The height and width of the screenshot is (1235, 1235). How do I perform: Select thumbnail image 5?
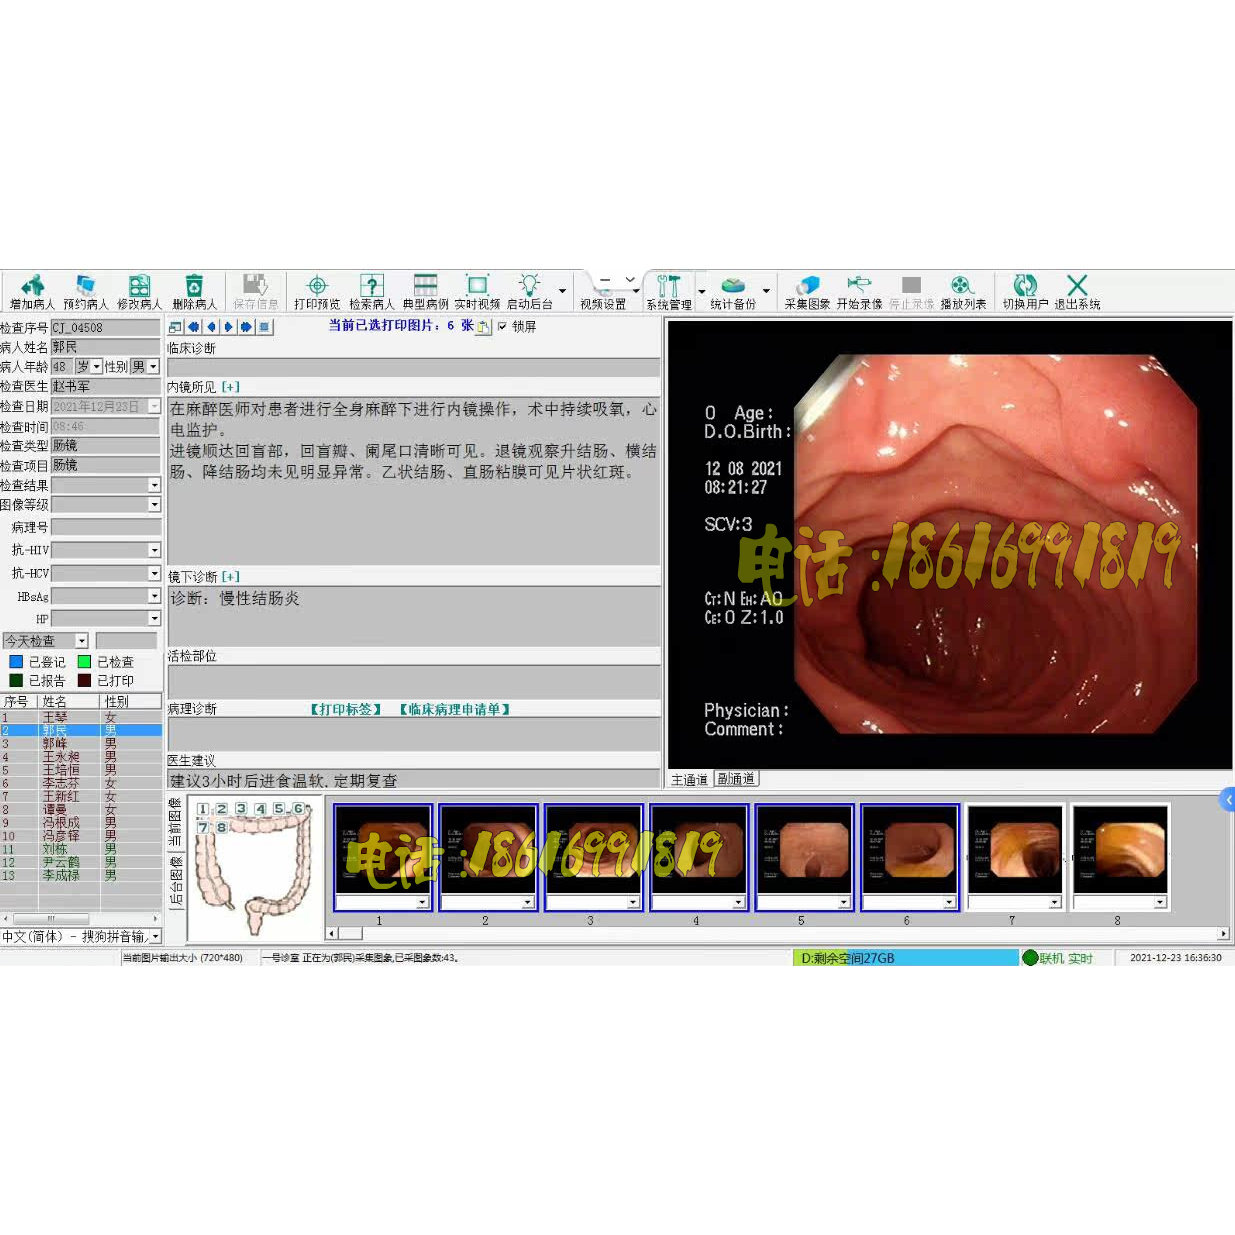805,850
